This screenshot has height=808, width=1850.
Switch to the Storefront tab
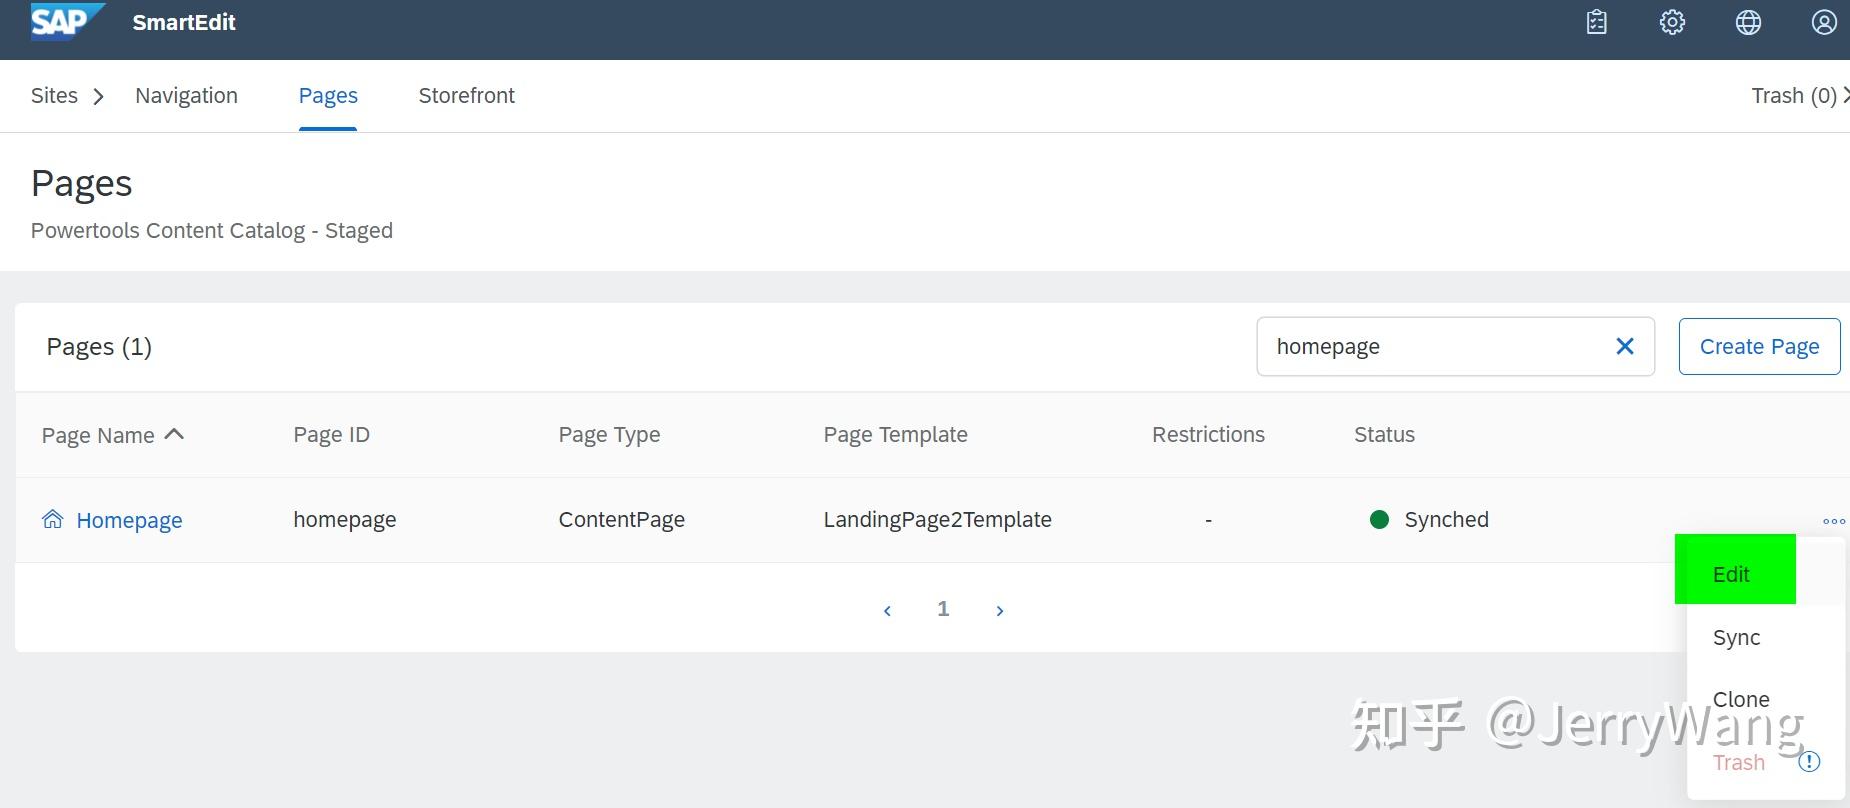coord(466,96)
